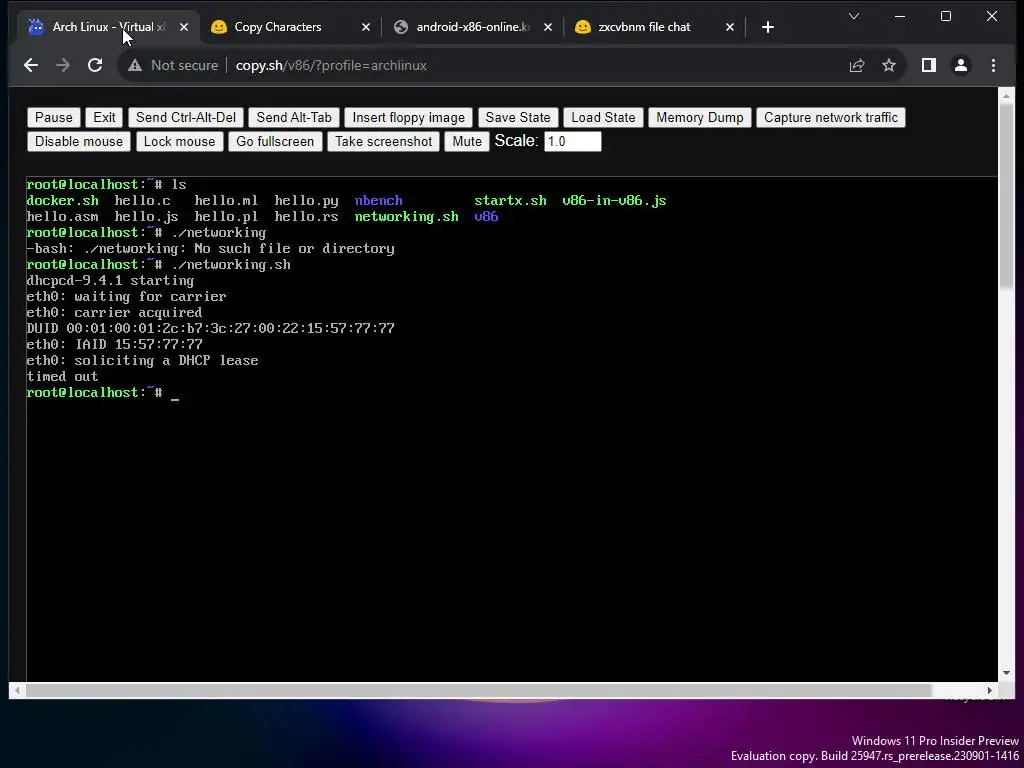
Task: Click v86-in-v86.js in the listing
Action: click(x=614, y=200)
